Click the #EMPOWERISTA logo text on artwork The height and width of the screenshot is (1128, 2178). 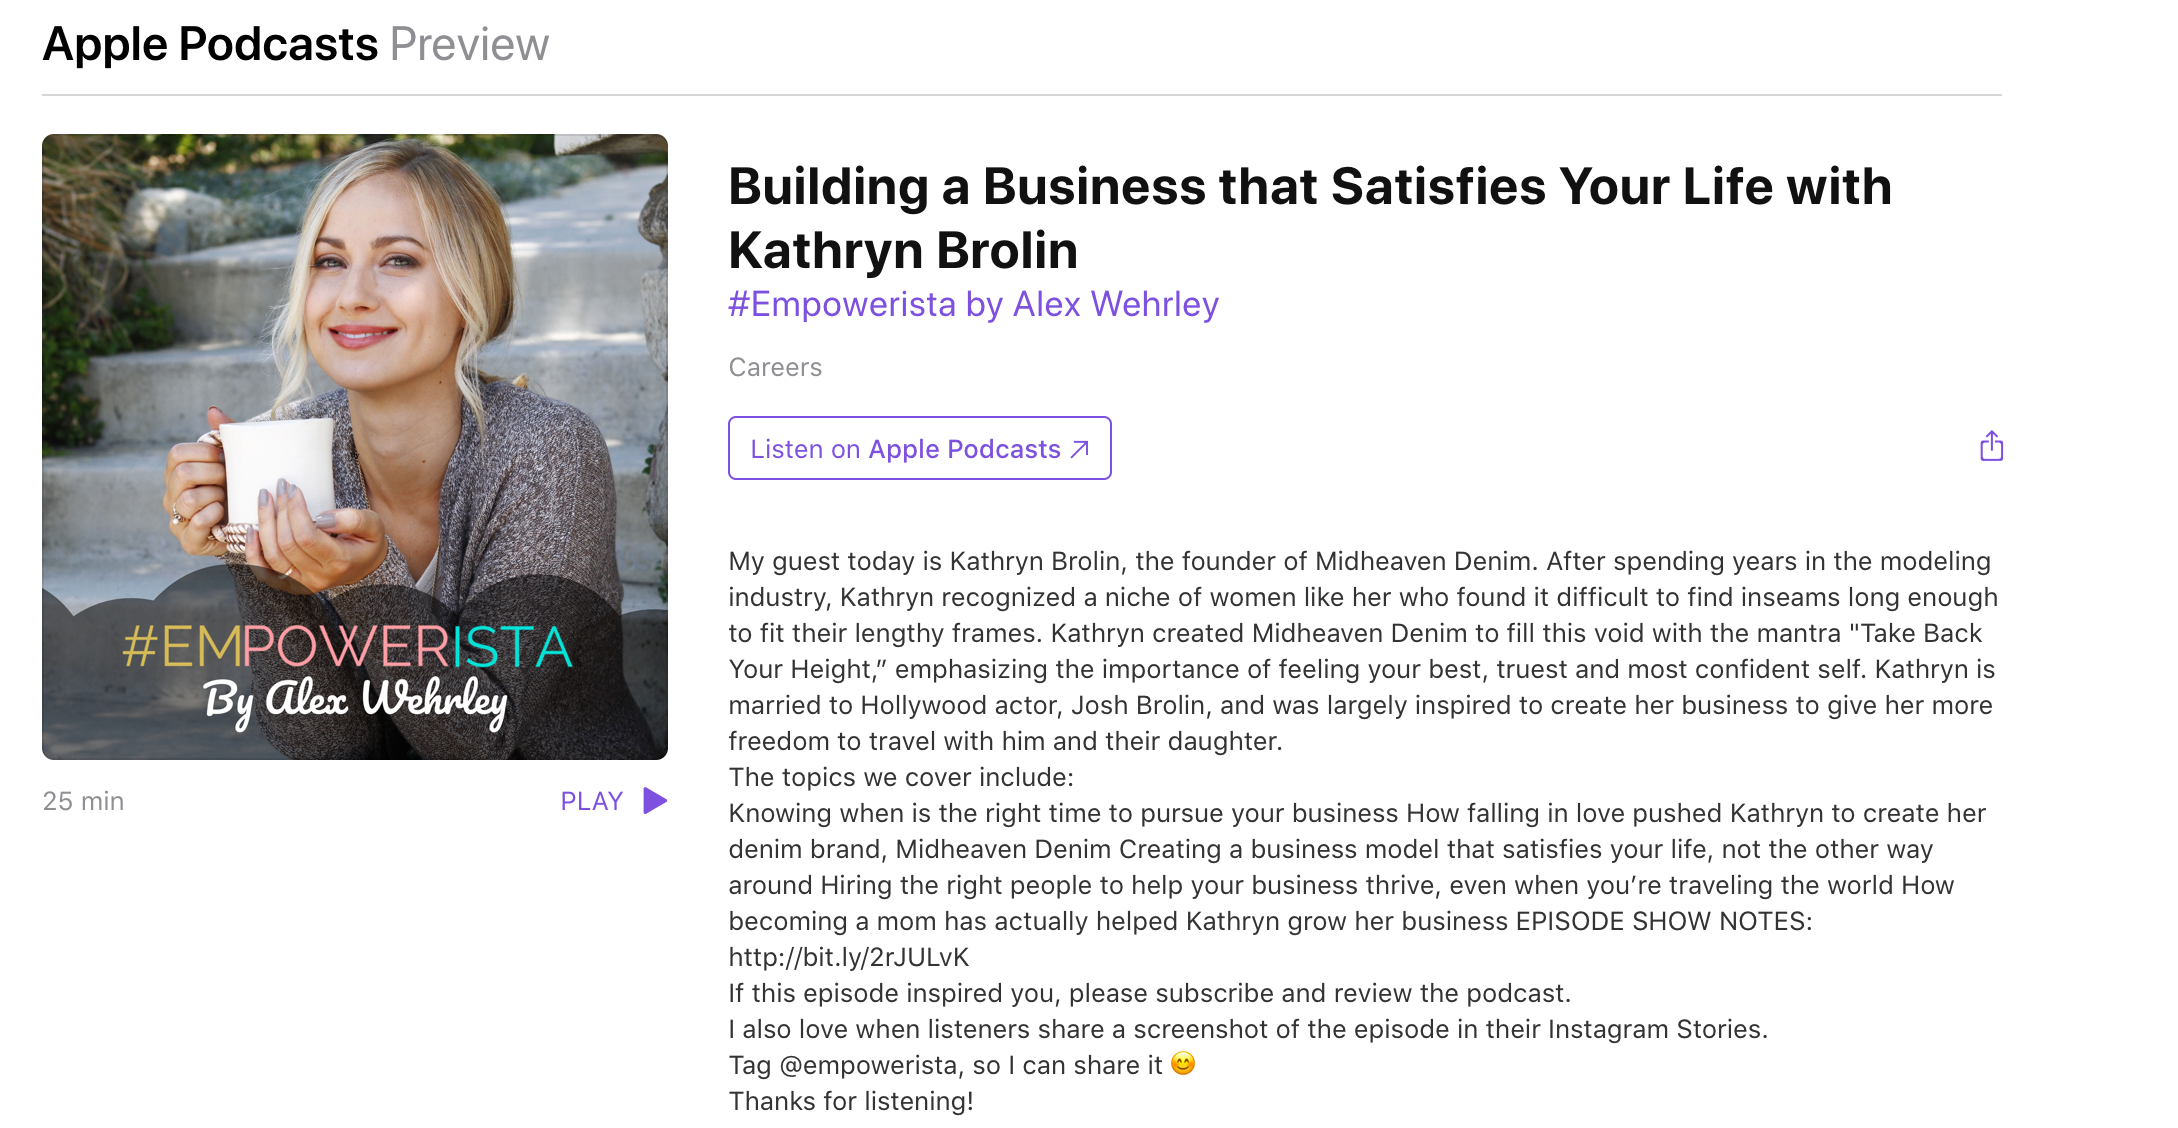click(347, 646)
